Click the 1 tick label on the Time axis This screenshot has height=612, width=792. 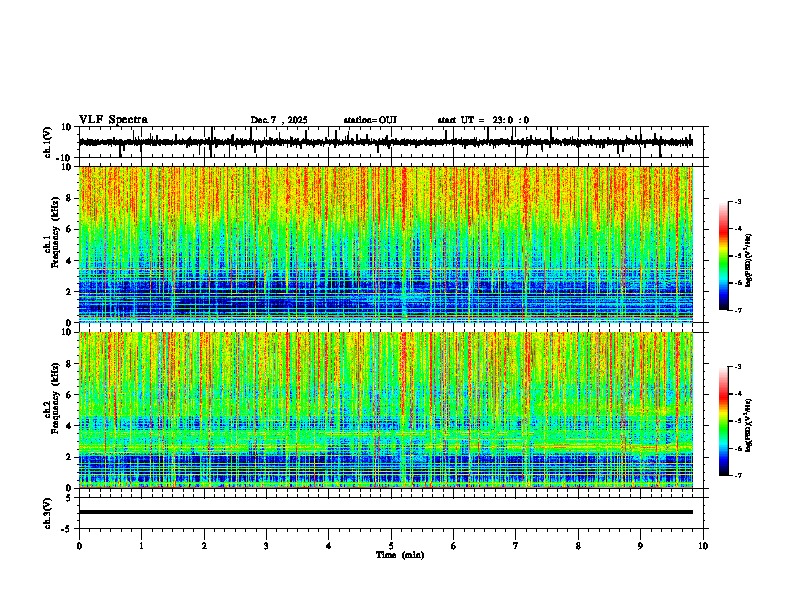(x=141, y=546)
